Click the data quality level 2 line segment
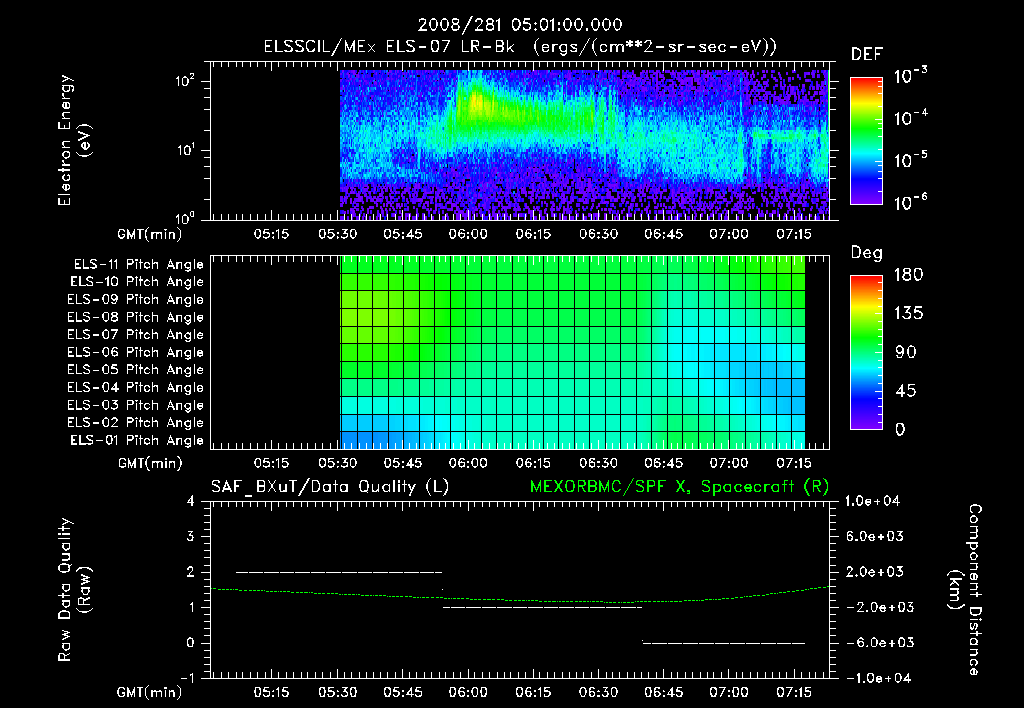 [x=339, y=572]
